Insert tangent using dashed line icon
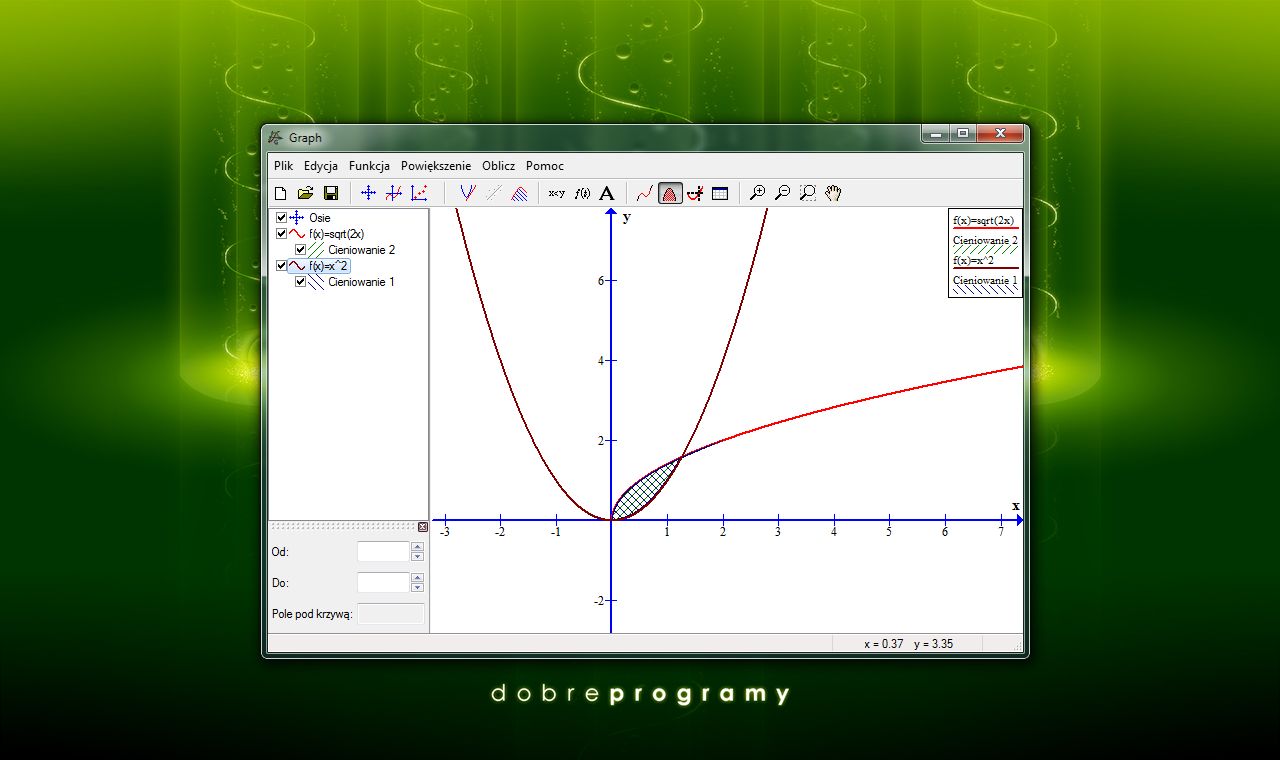 click(x=493, y=193)
